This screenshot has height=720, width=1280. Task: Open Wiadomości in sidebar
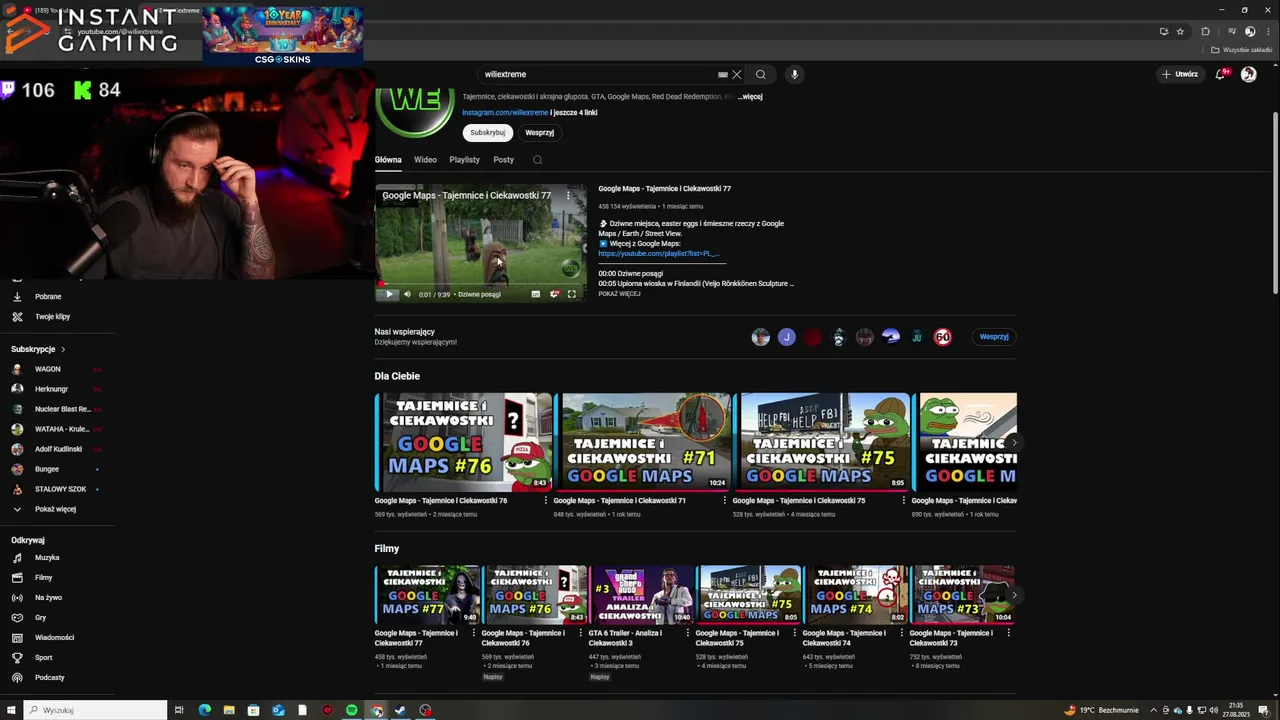point(56,638)
